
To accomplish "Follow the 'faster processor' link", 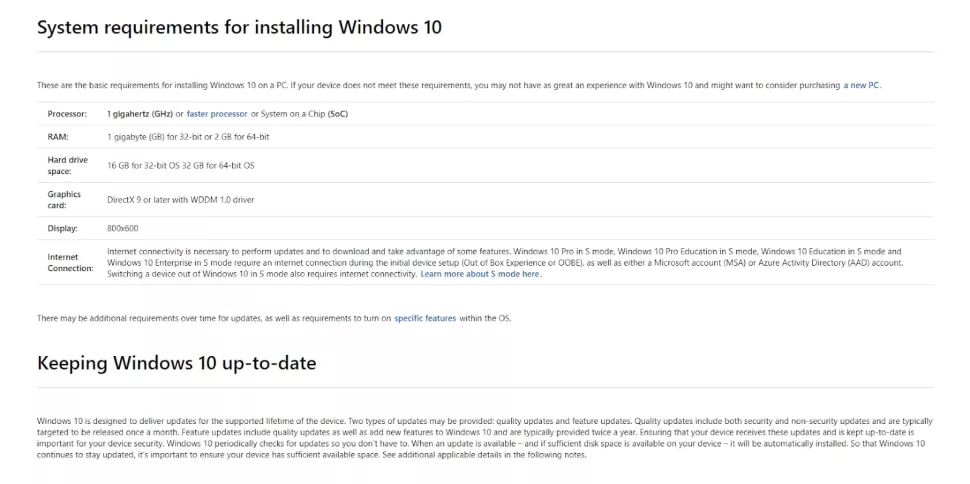I will point(217,114).
